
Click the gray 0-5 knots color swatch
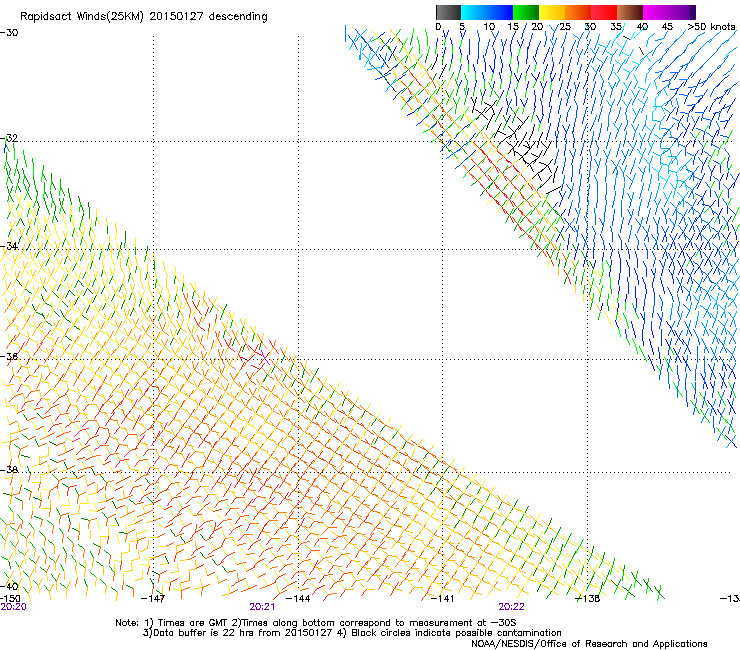(448, 12)
